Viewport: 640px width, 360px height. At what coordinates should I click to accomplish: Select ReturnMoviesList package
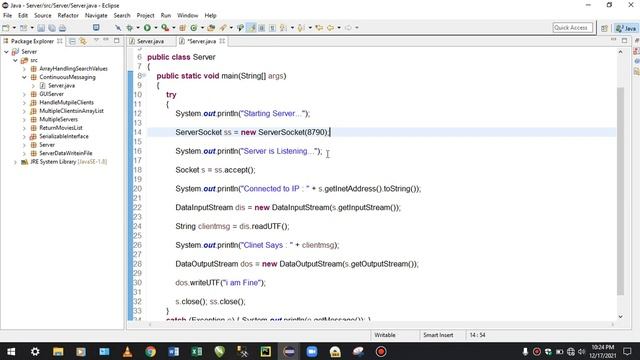pos(61,128)
